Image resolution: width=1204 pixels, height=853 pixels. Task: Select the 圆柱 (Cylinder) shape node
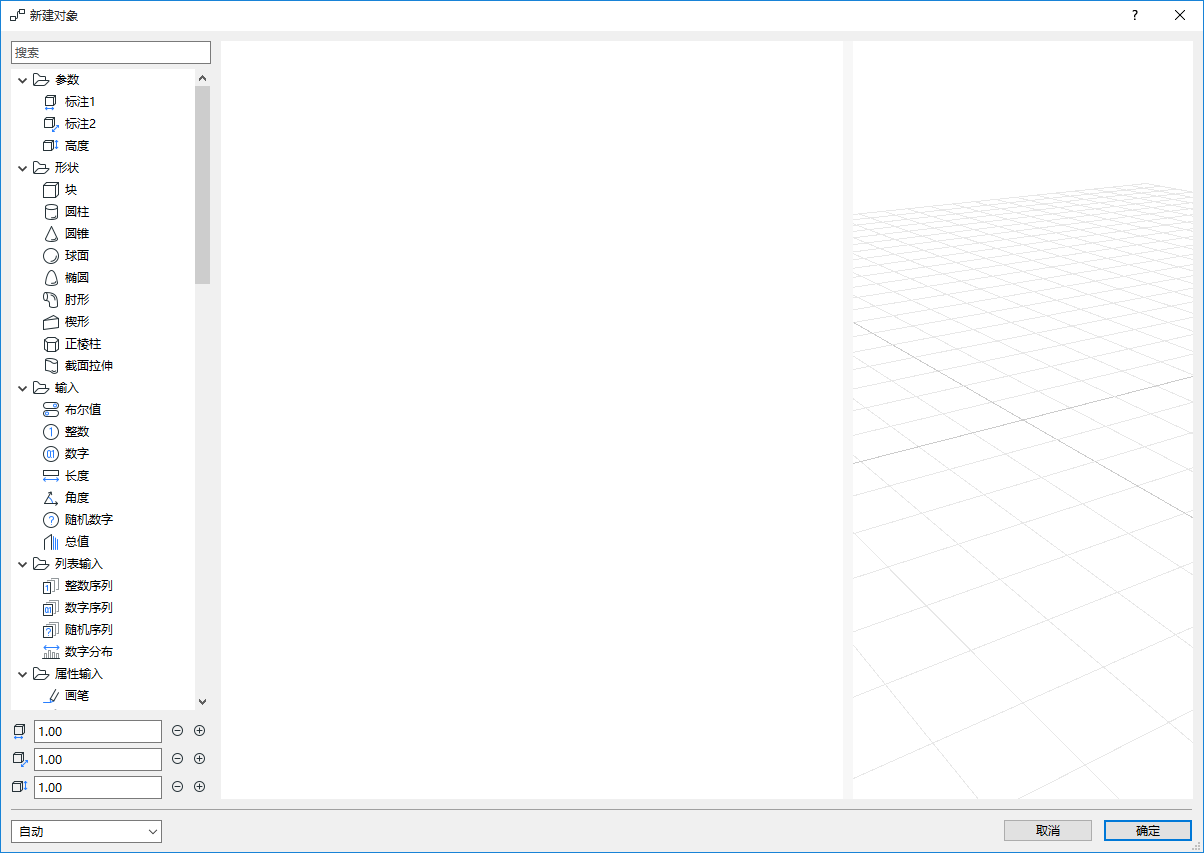pyautogui.click(x=73, y=211)
